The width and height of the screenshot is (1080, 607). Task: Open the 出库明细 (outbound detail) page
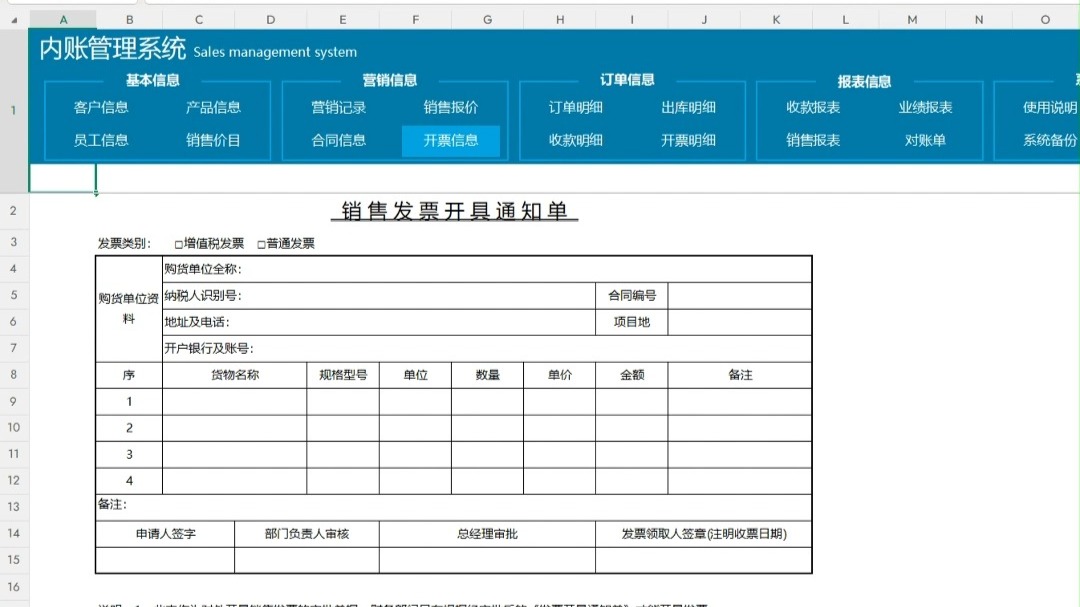(691, 107)
